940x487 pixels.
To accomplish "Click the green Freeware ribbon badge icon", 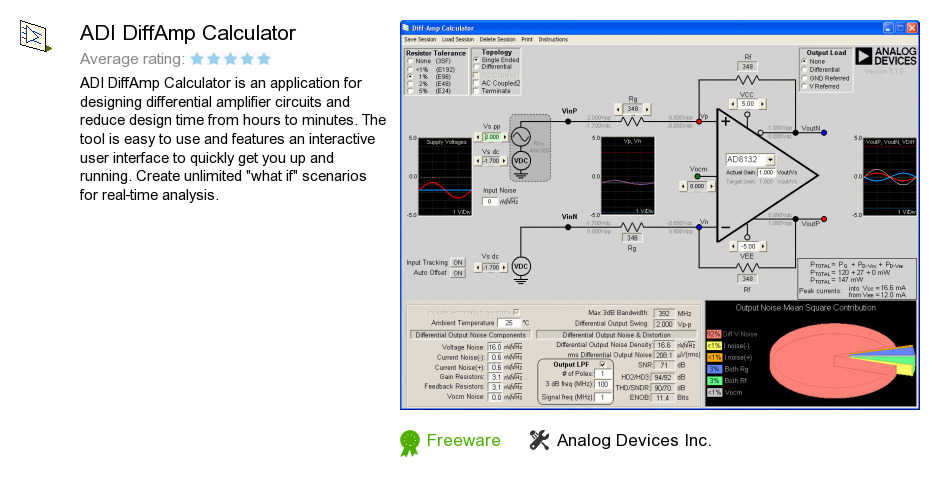I will 409,443.
